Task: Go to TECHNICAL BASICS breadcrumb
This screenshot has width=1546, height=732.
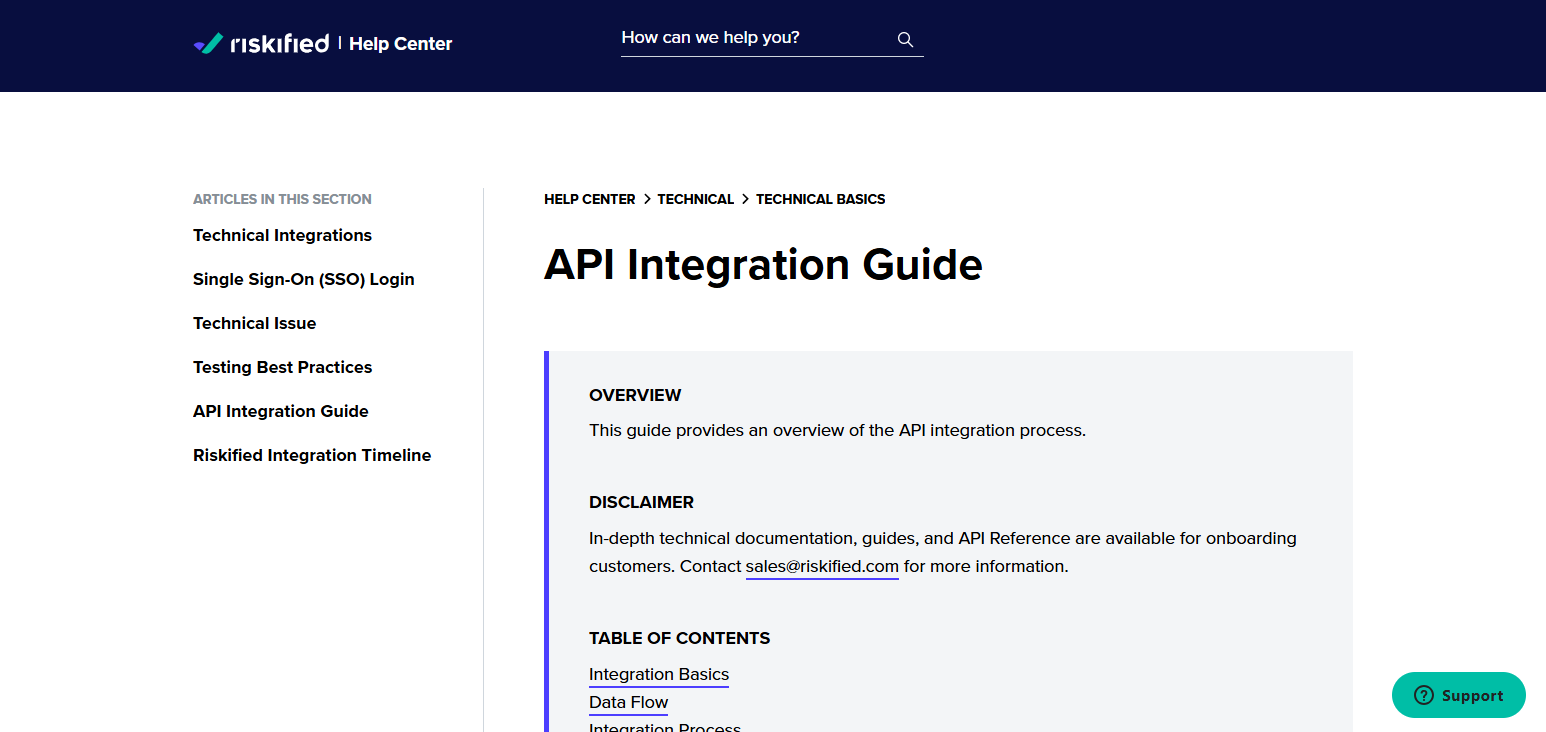Action: point(820,199)
